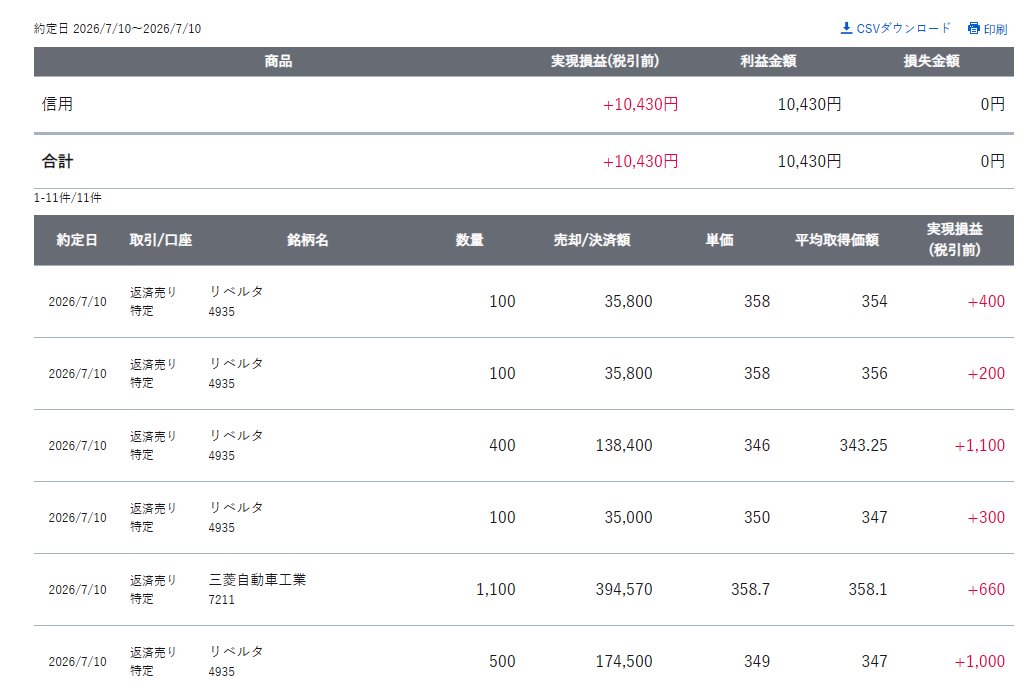Click the 349 unit price
The image size is (1031, 695).
(757, 661)
